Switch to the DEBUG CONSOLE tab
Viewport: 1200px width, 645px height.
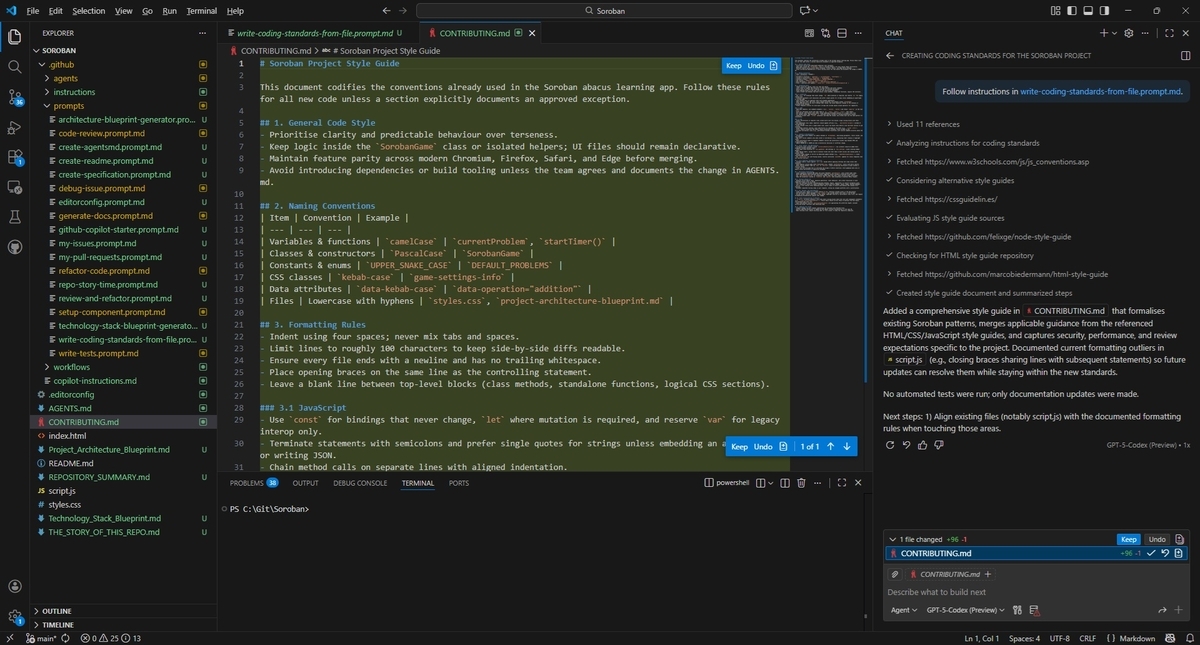click(360, 483)
